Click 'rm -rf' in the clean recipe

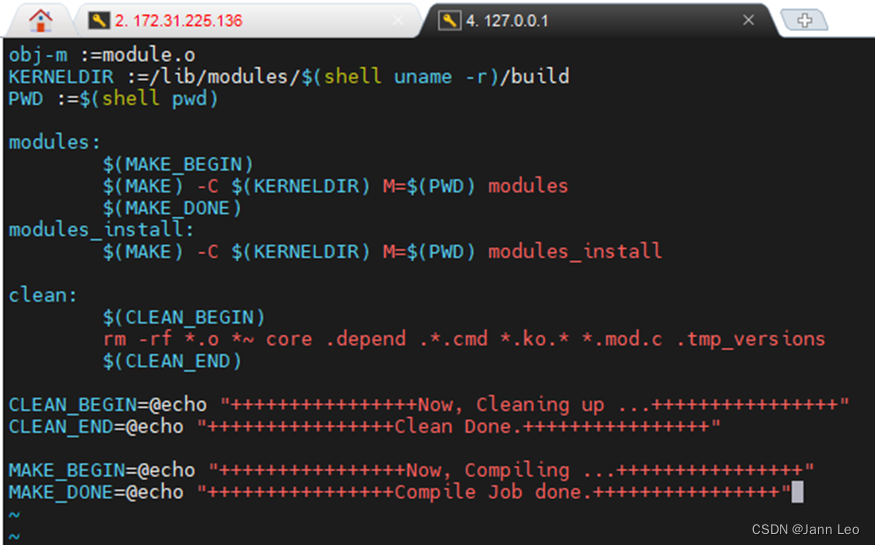pos(137,339)
